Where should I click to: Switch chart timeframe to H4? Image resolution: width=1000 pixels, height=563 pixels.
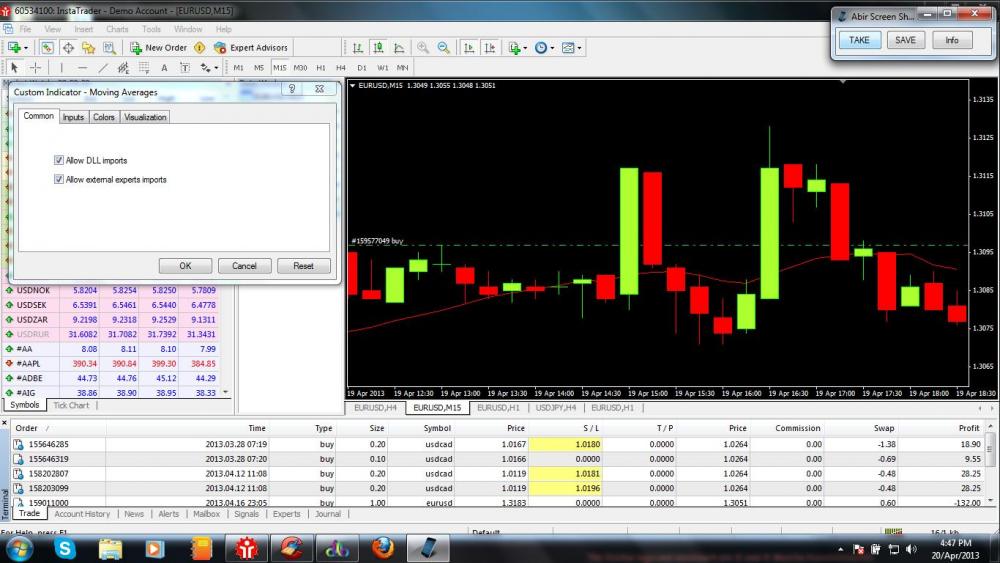(341, 68)
